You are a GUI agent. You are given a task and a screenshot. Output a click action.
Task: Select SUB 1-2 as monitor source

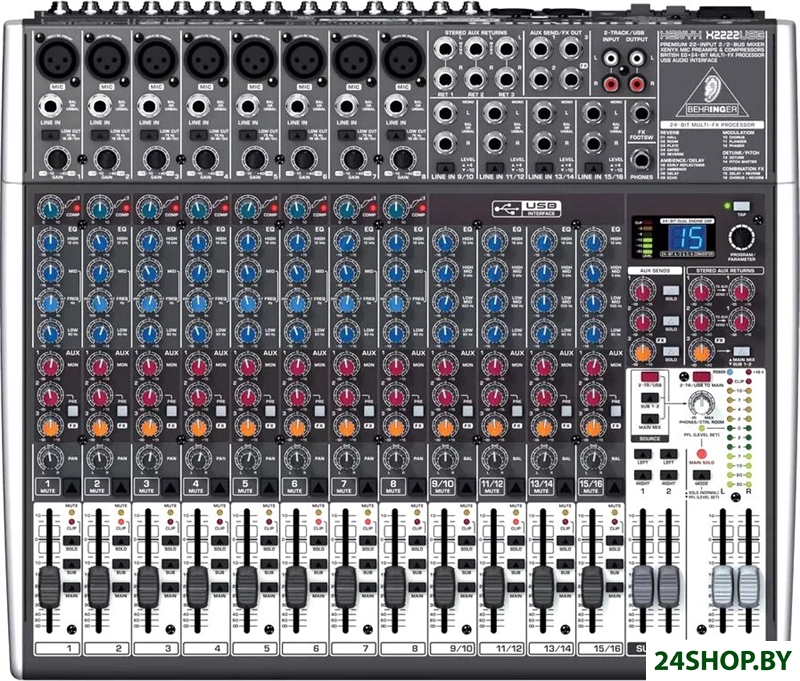649,398
